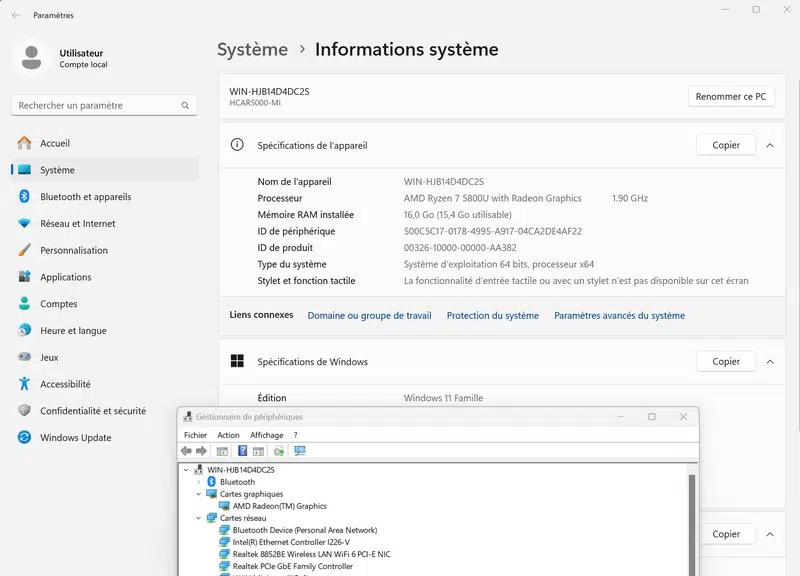
Task: Collapse Spécifications de l'appareil section
Action: tap(770, 145)
